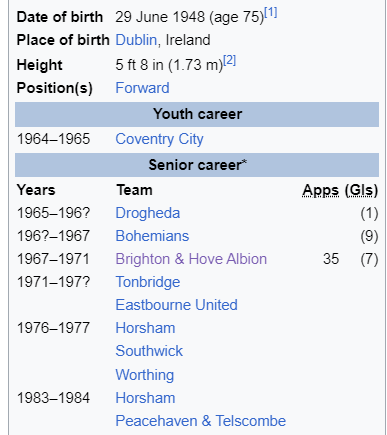Select the Horsham link for 1976–1977

pos(145,328)
